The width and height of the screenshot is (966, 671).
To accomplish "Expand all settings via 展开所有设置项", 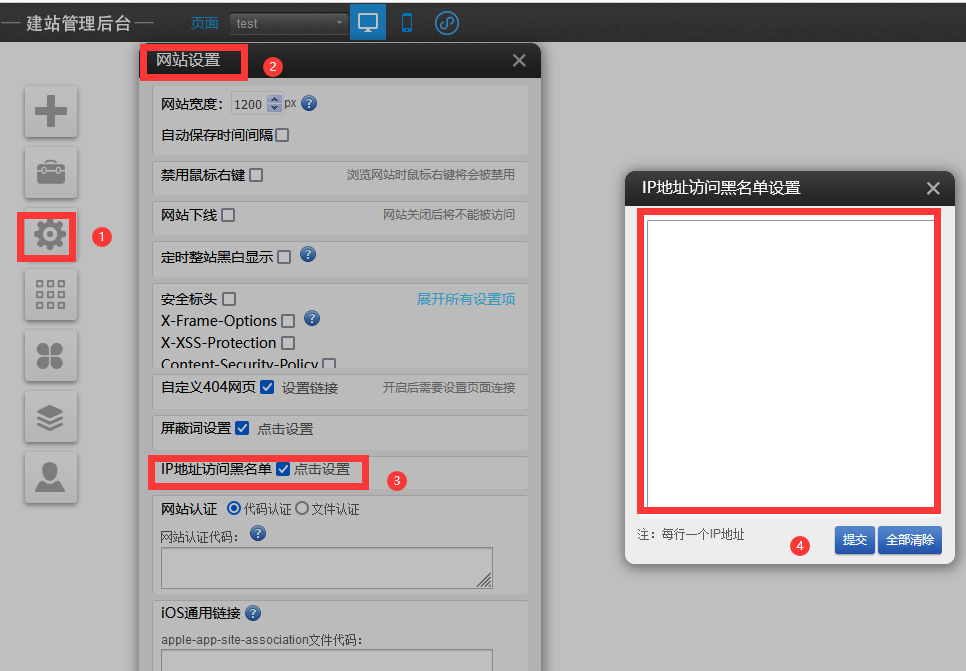I will [x=466, y=299].
